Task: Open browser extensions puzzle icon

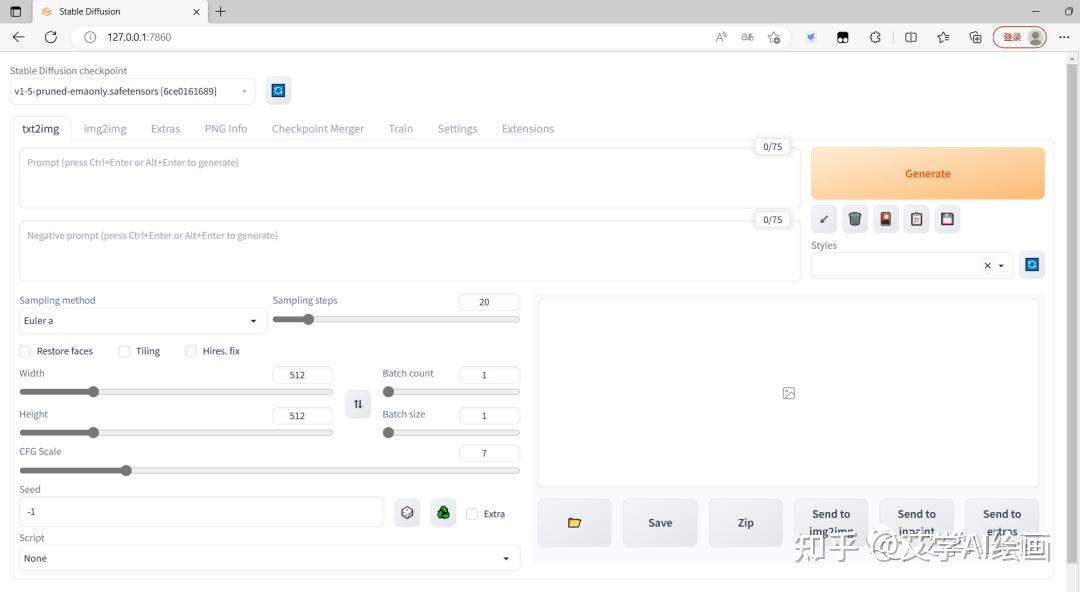Action: pyautogui.click(x=875, y=37)
